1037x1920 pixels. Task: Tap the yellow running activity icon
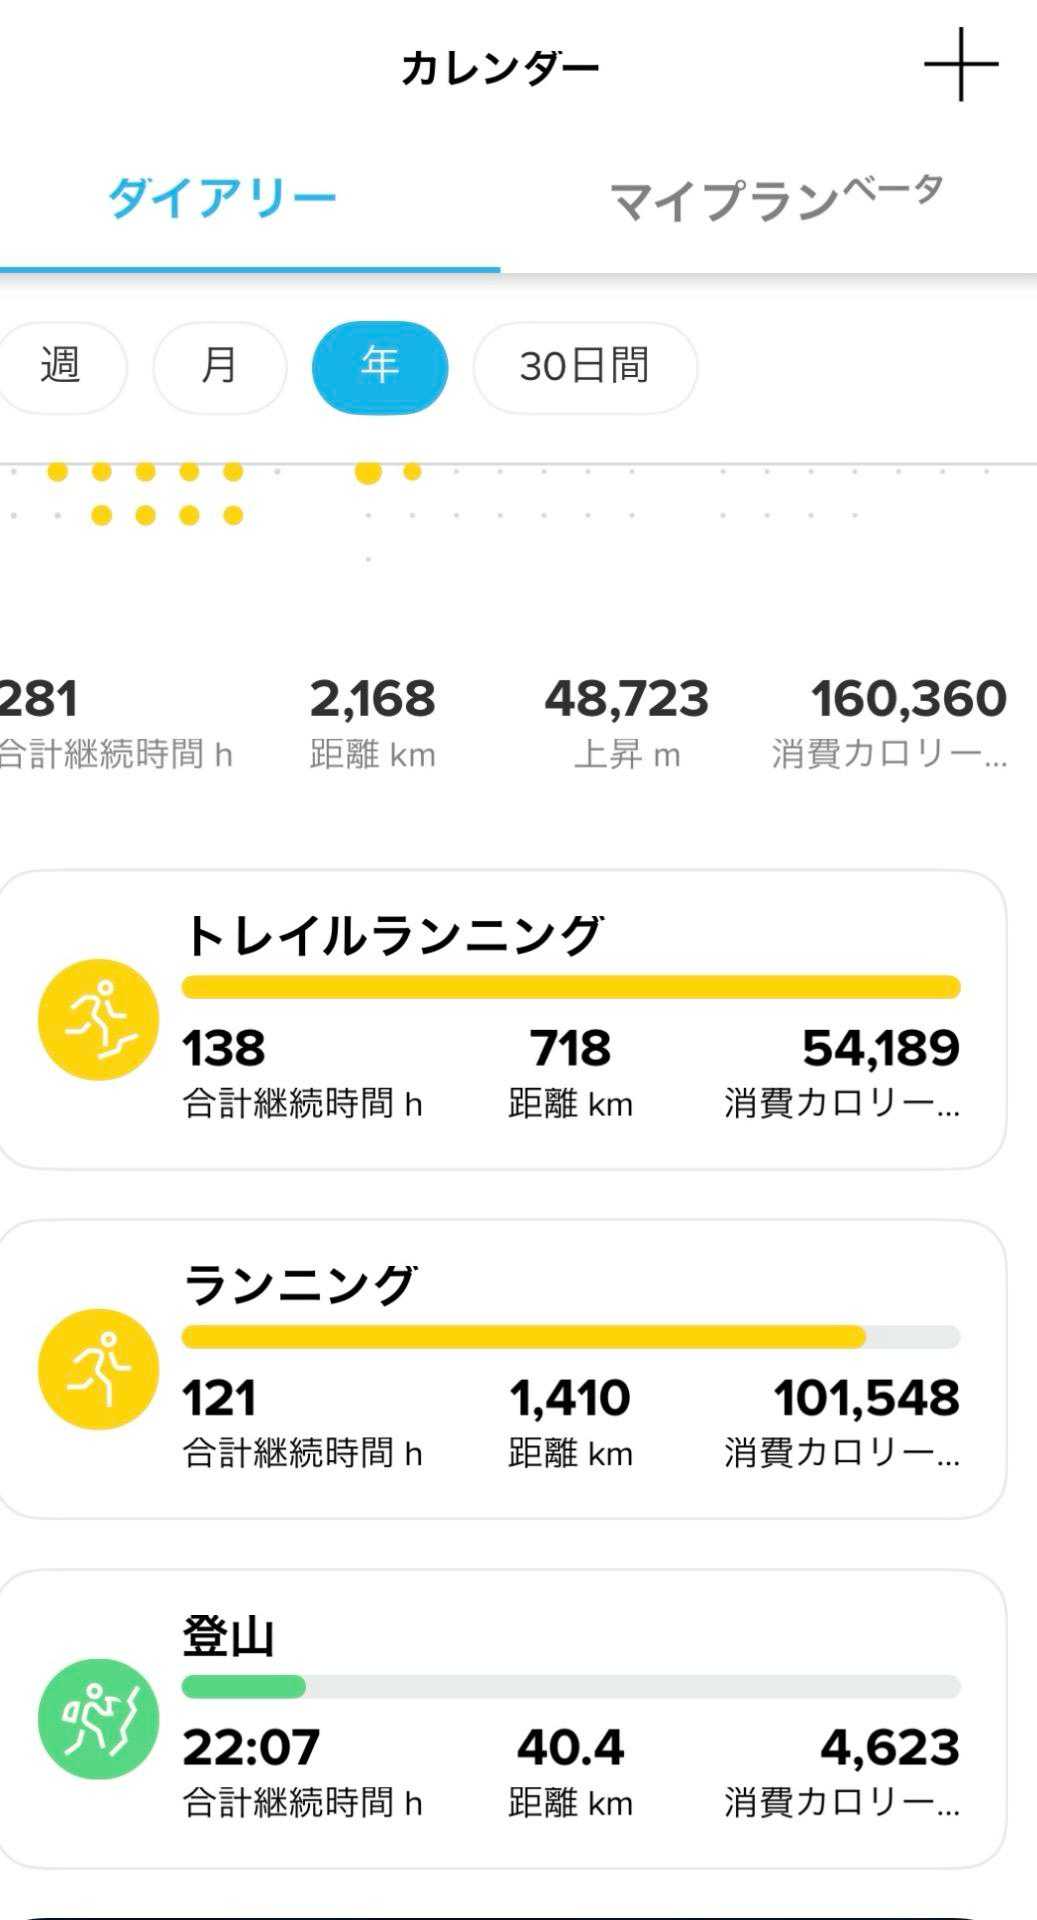(98, 1369)
